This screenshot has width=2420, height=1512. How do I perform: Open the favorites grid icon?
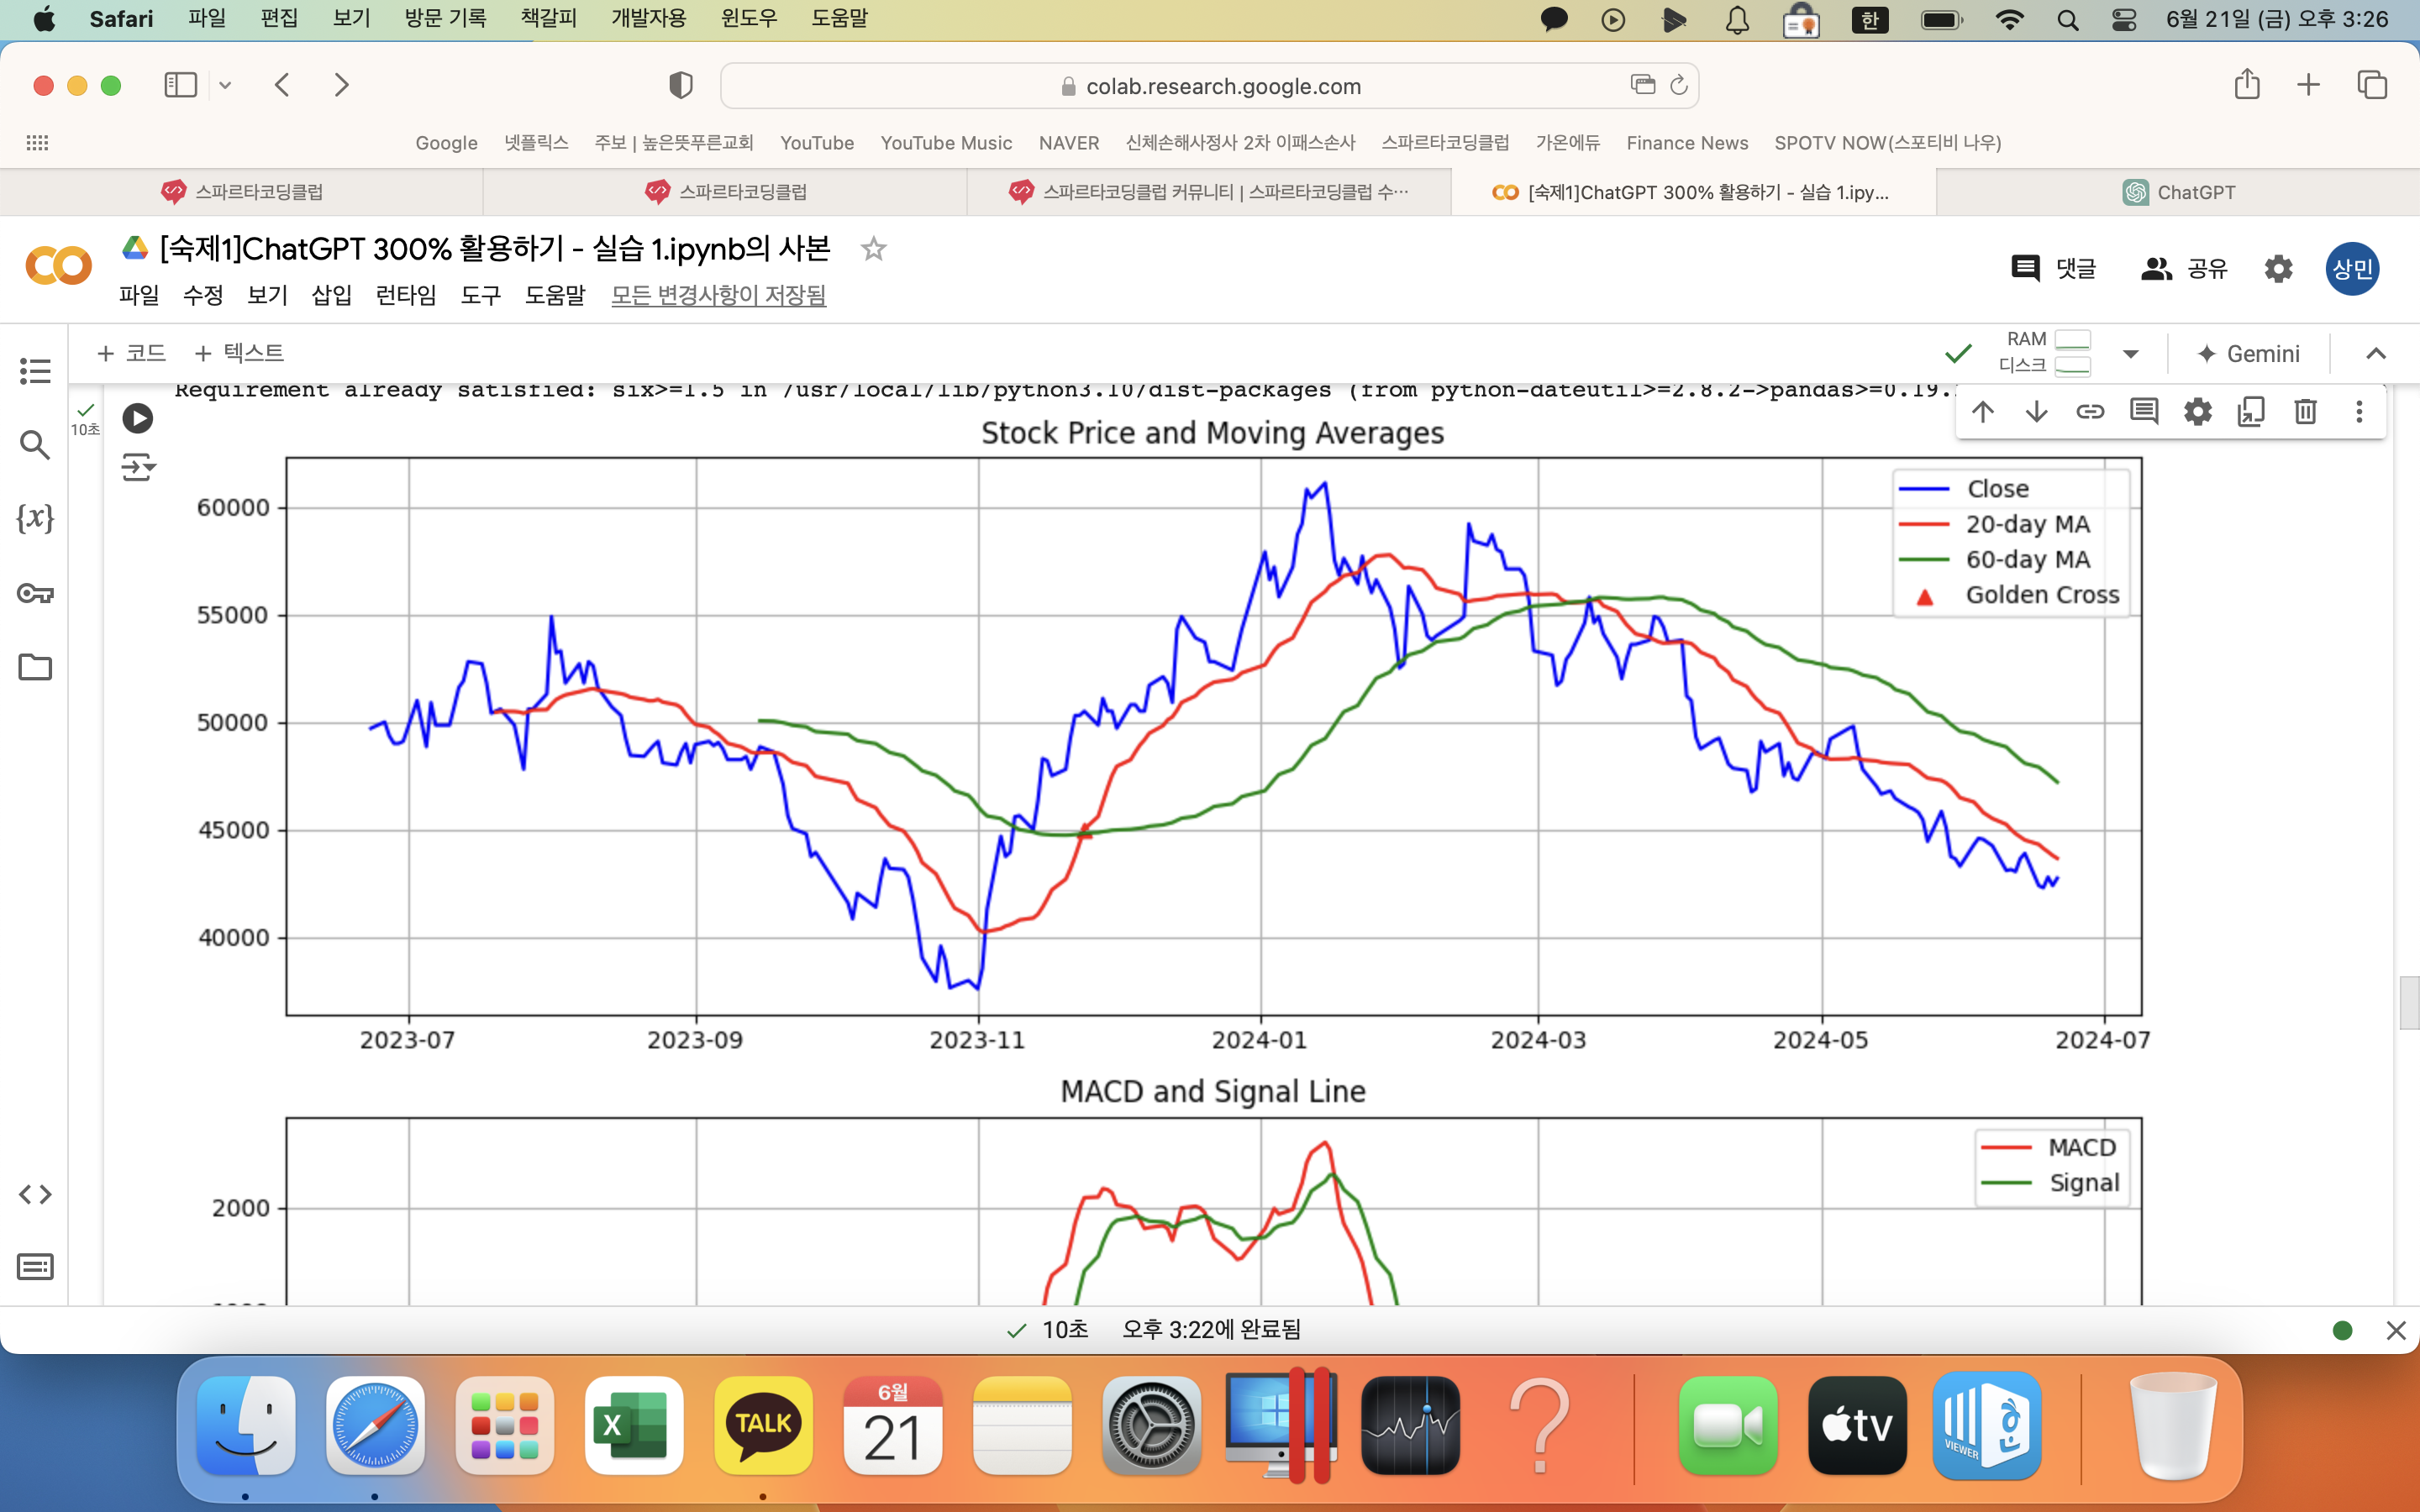point(37,143)
